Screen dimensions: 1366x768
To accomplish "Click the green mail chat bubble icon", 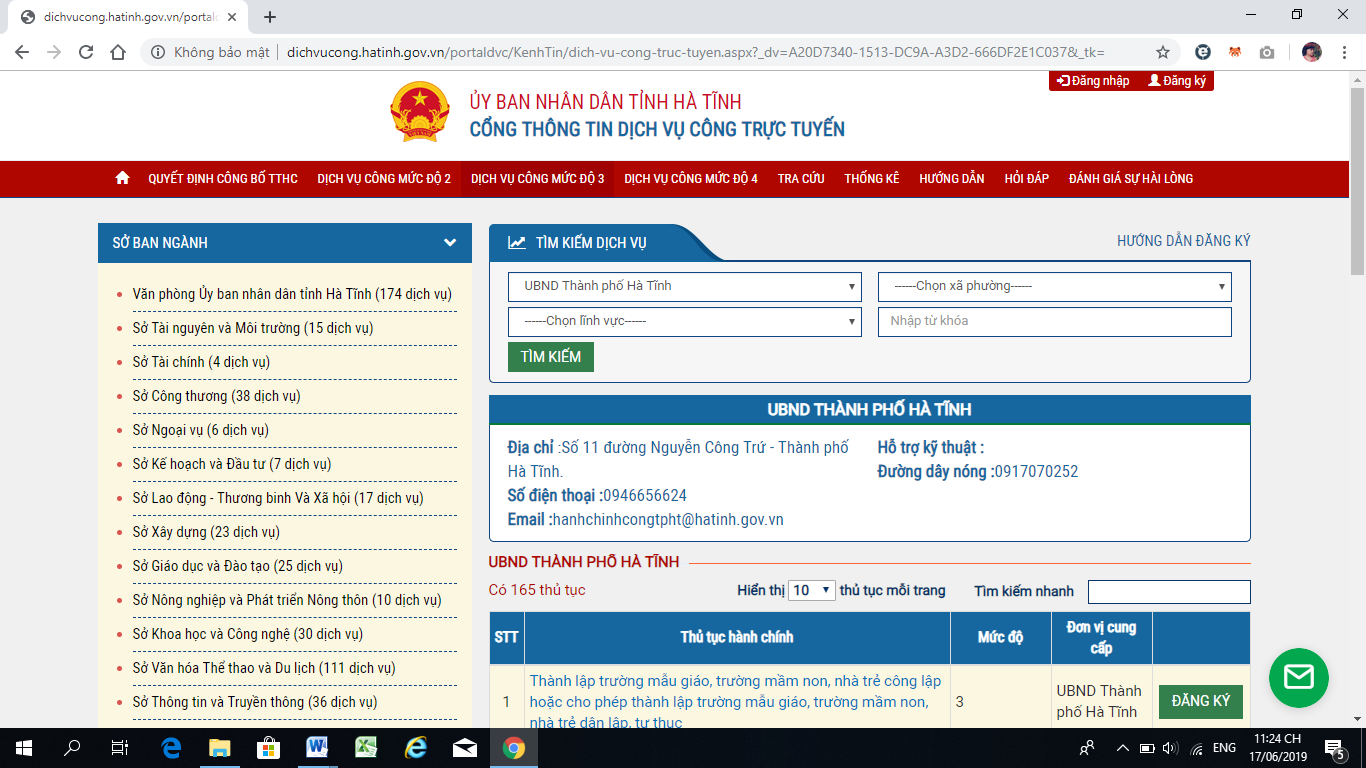I will coord(1298,678).
